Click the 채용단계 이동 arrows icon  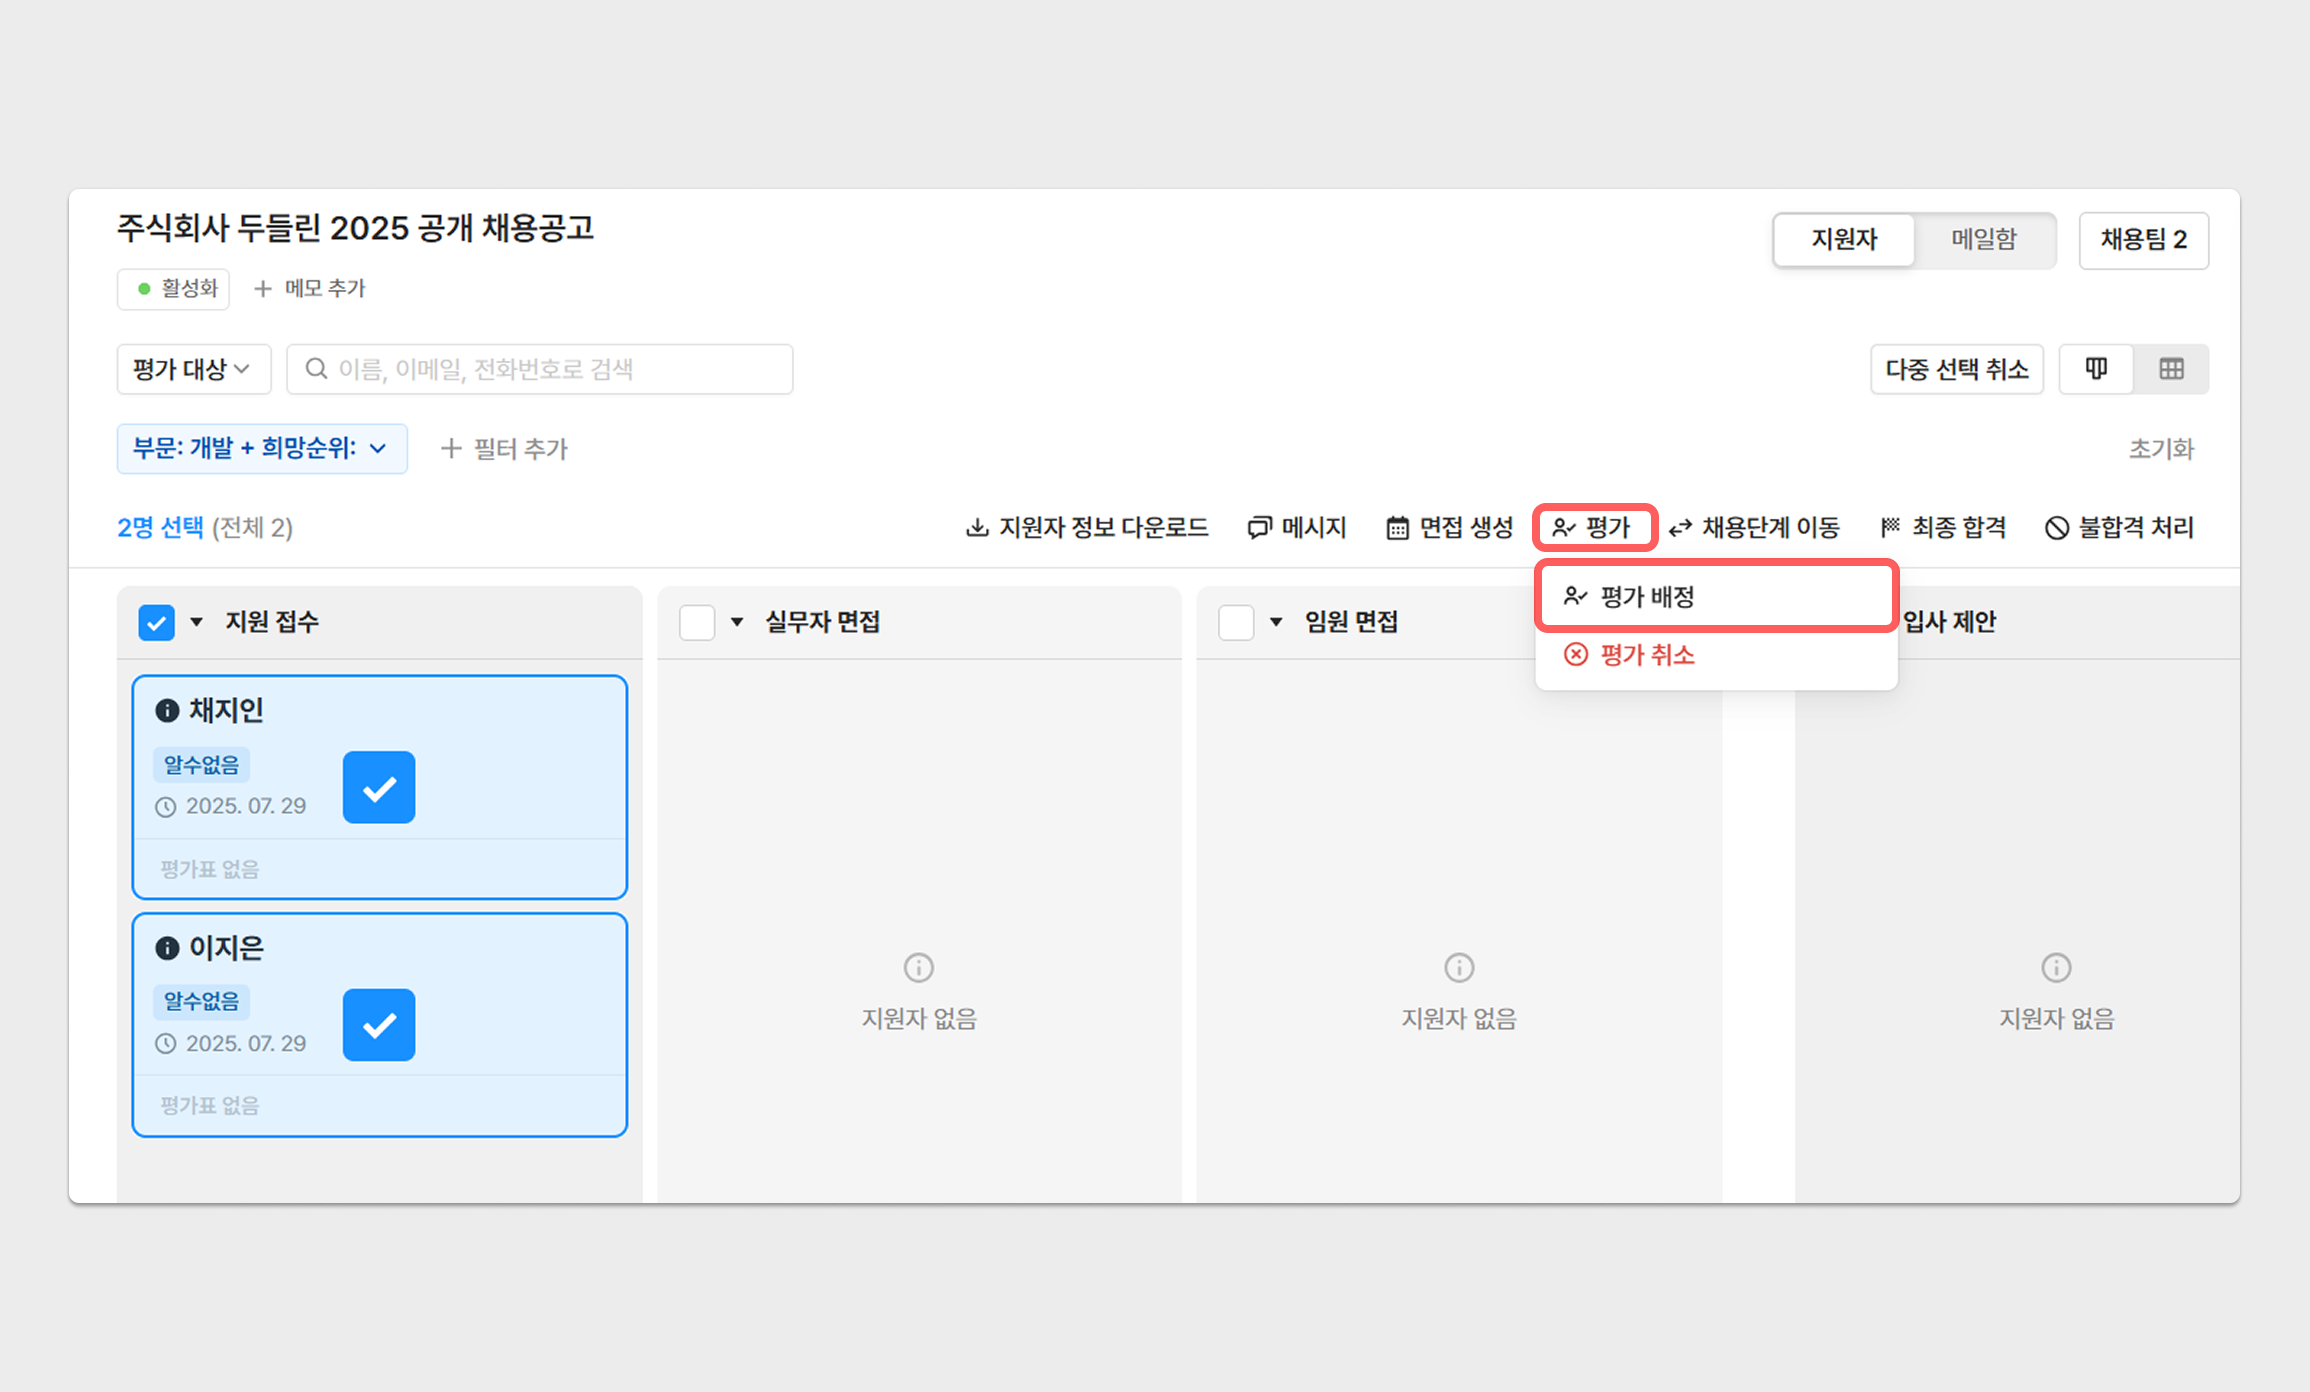[1680, 528]
